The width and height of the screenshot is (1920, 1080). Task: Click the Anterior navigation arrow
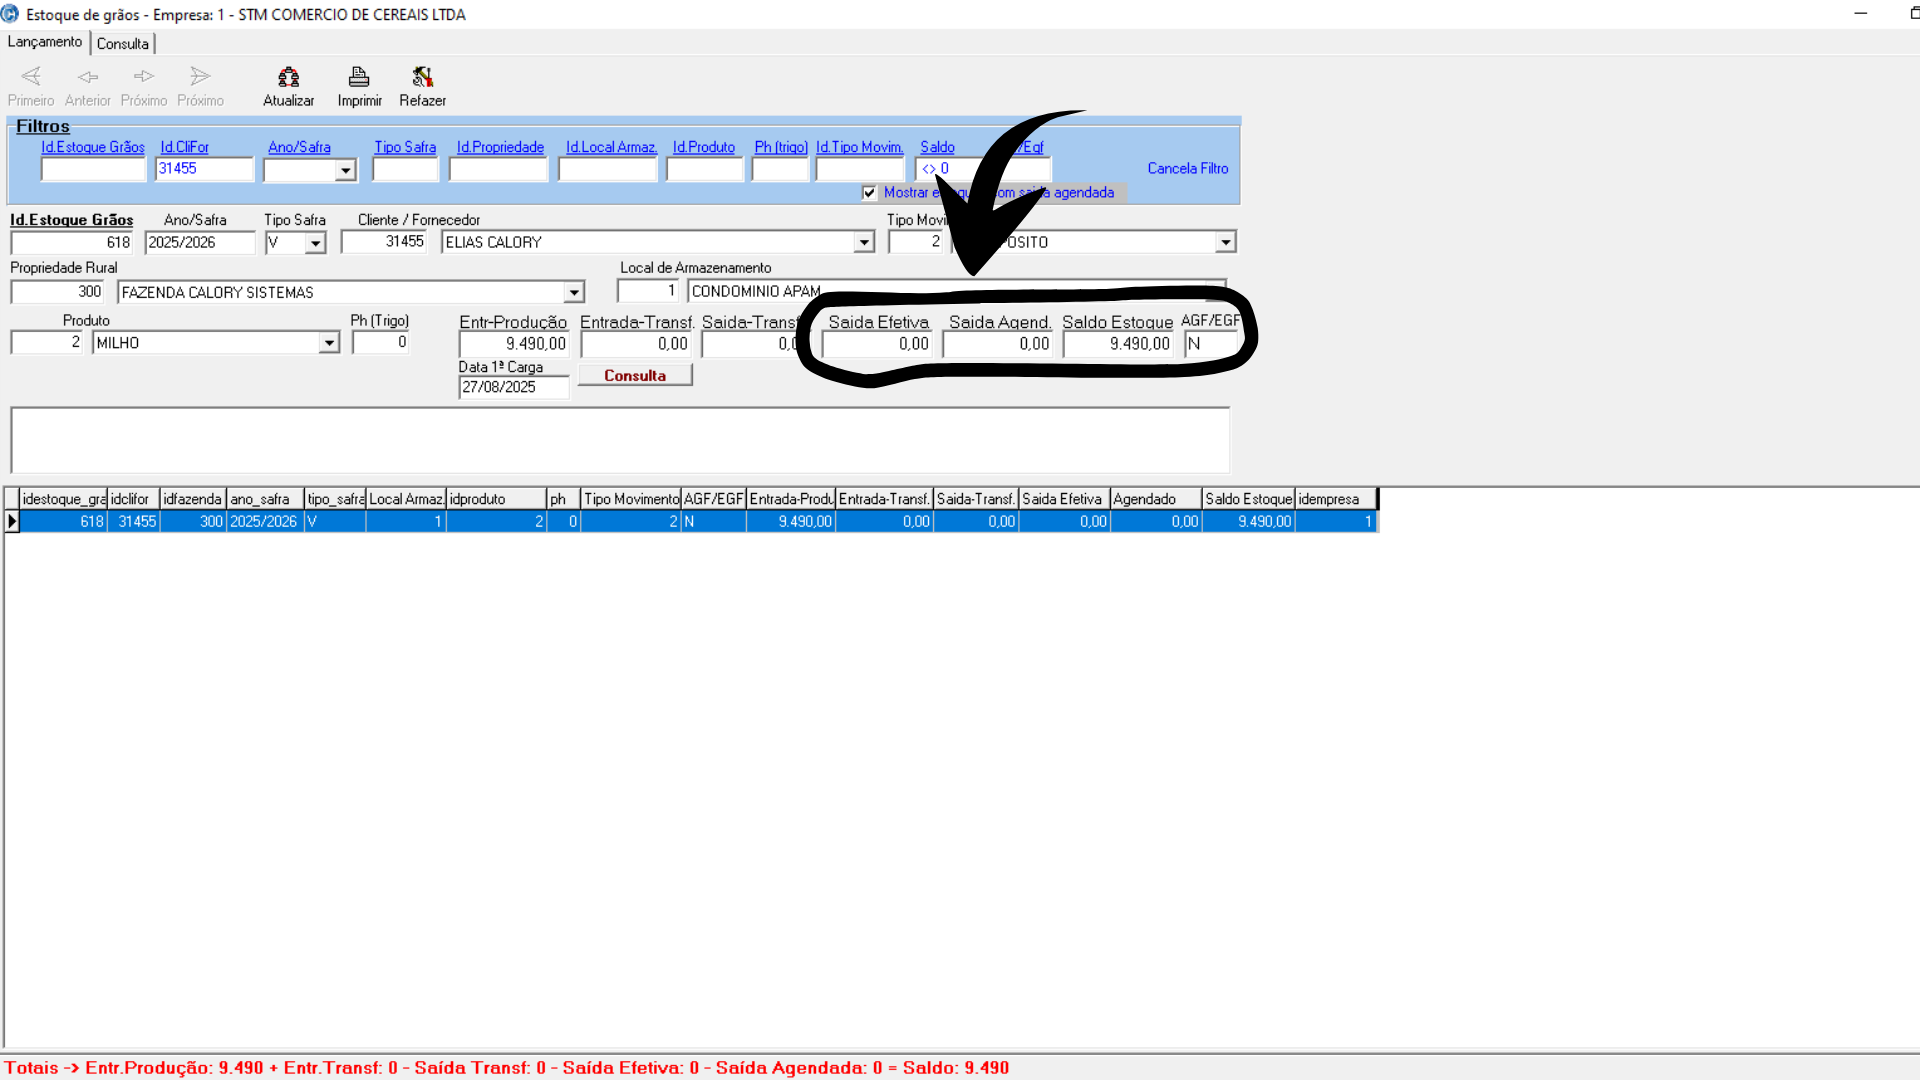(88, 78)
